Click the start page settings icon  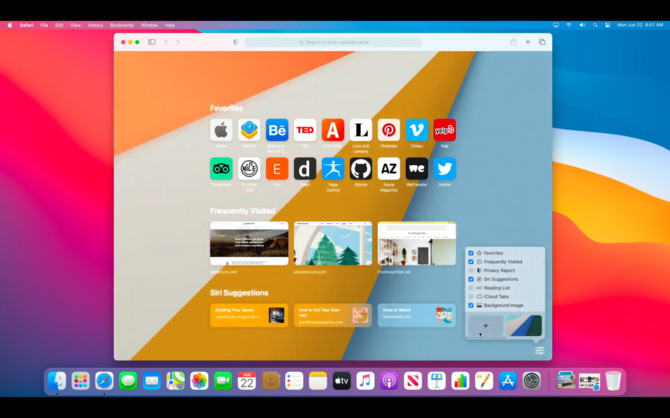539,351
